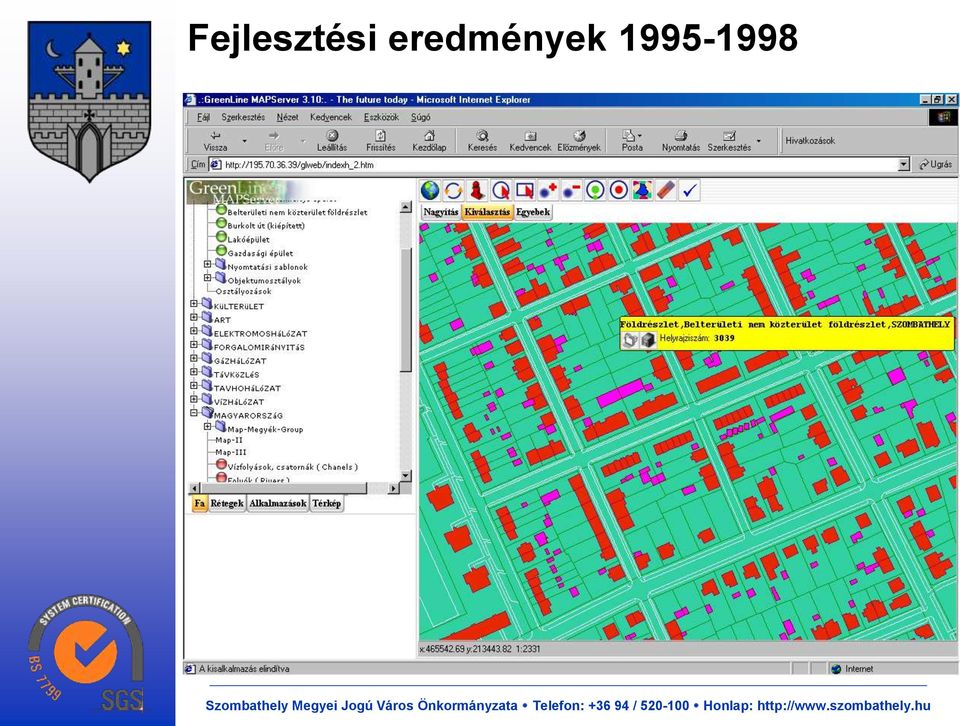This screenshot has height=726, width=960.
Task: Click the colorful polygon selection tool
Action: click(642, 190)
